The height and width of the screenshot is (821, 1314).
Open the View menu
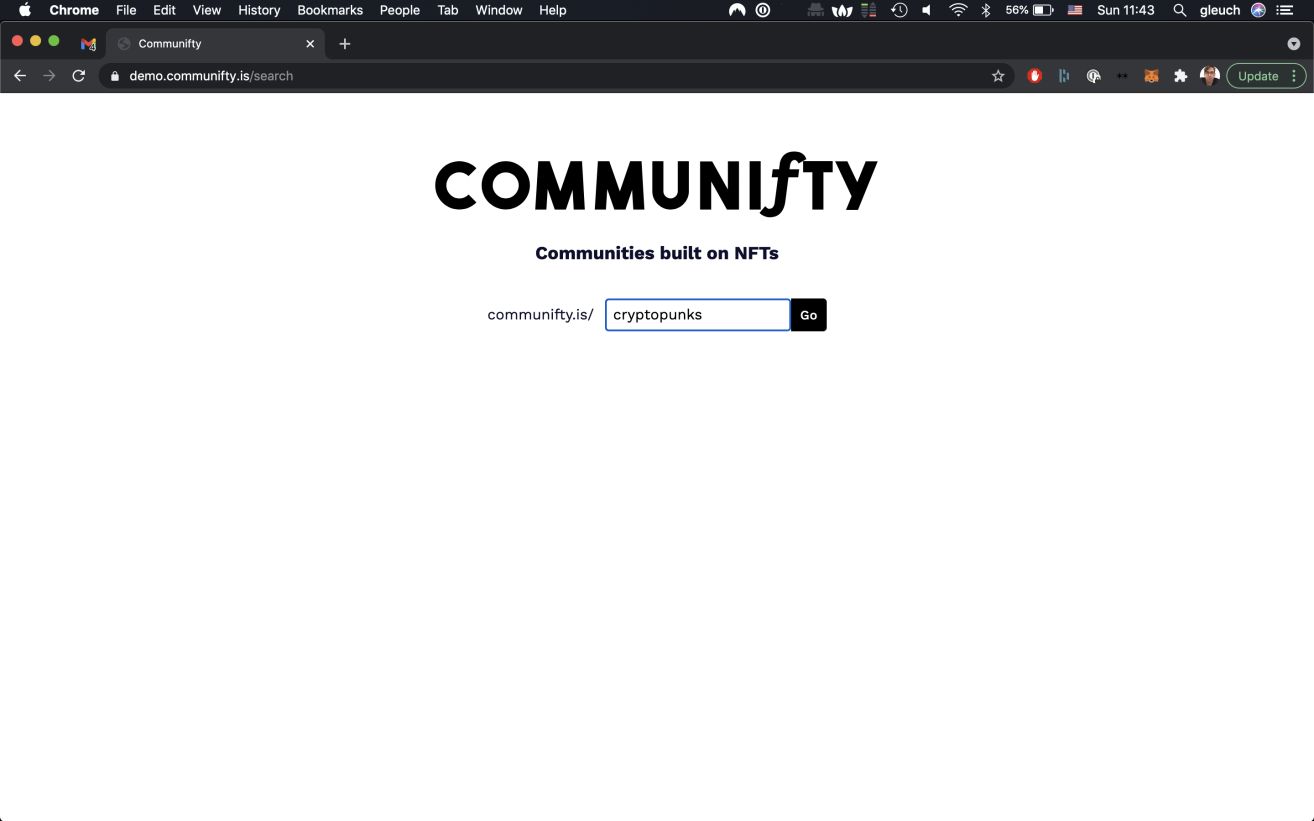pos(207,10)
